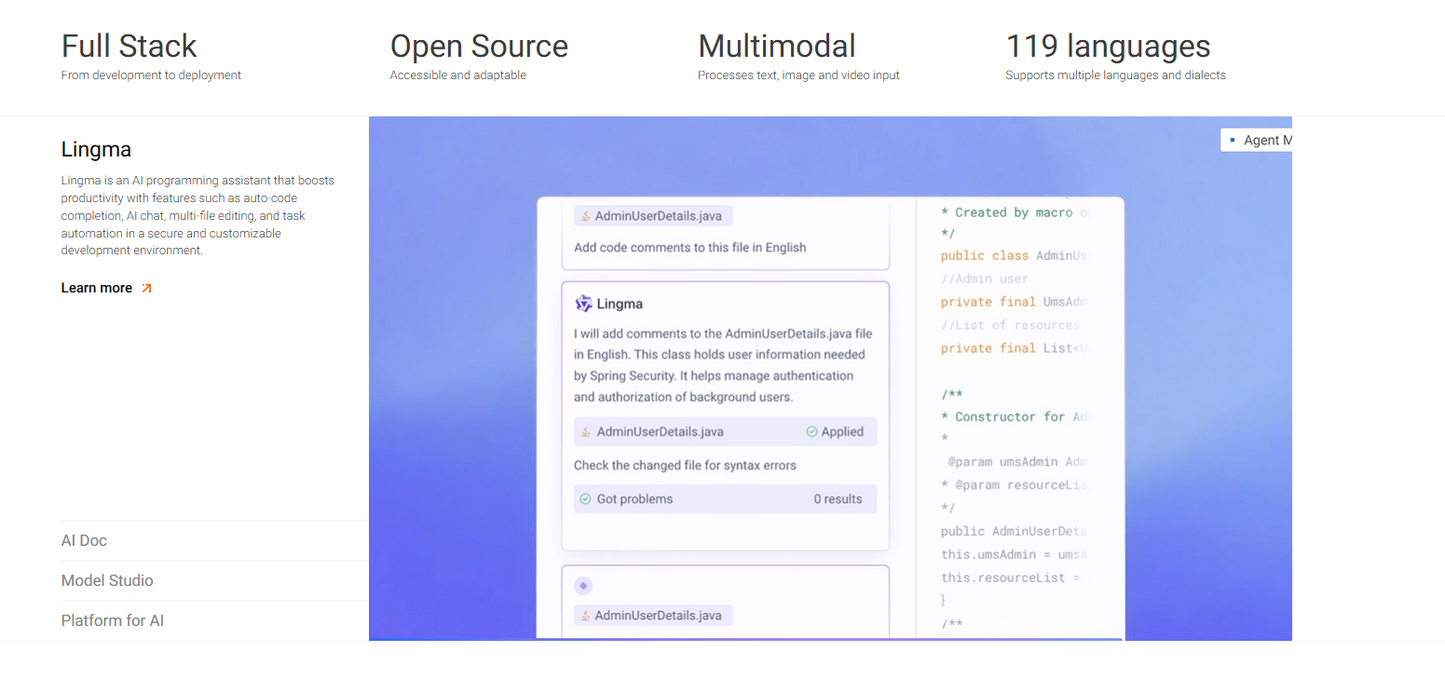Click the Full Stack heading
The width and height of the screenshot is (1445, 693).
129,46
